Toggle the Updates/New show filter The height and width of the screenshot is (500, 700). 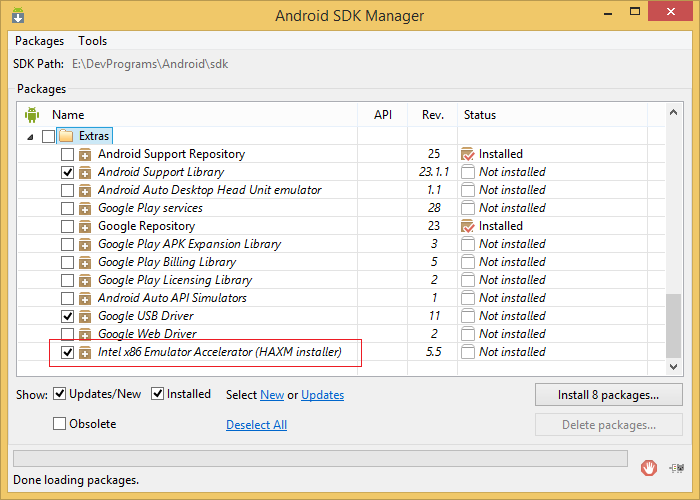59,394
